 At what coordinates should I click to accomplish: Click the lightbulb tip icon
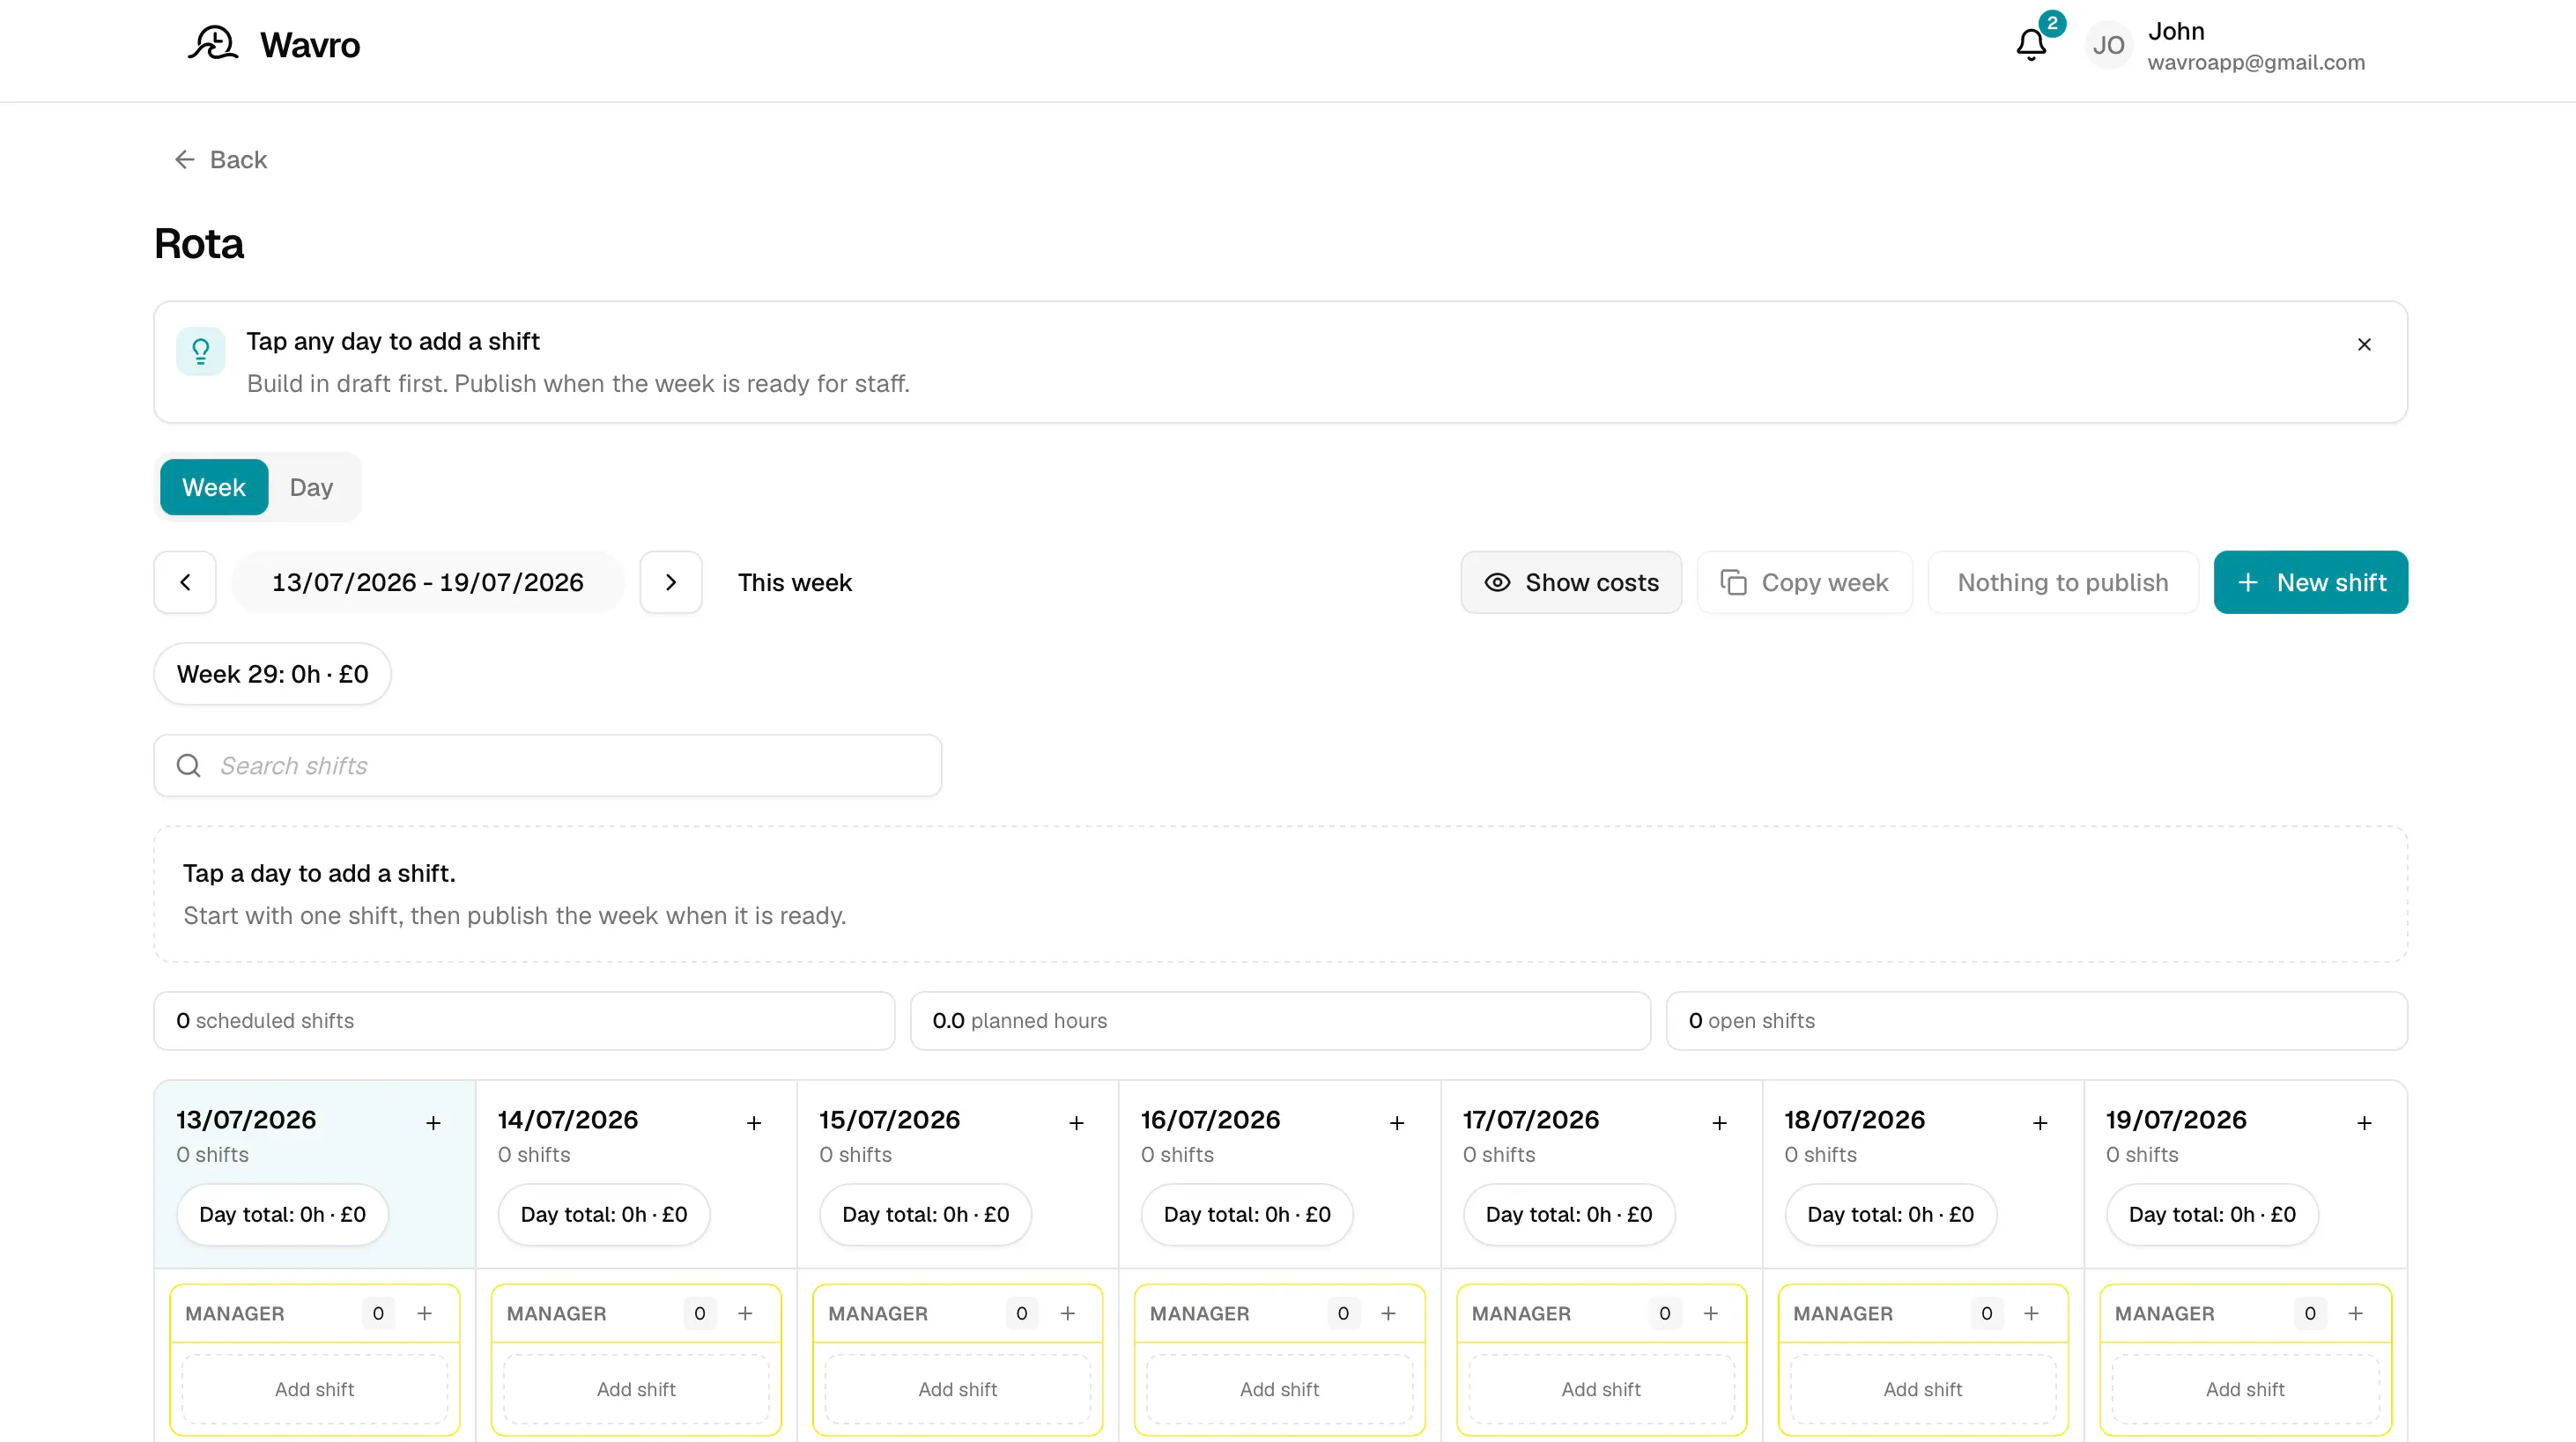click(x=200, y=351)
